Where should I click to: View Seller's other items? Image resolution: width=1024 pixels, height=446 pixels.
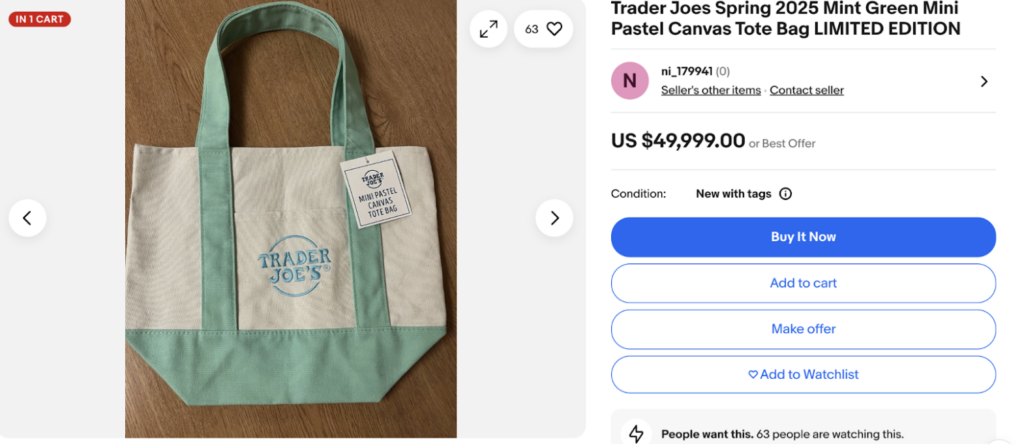click(711, 90)
